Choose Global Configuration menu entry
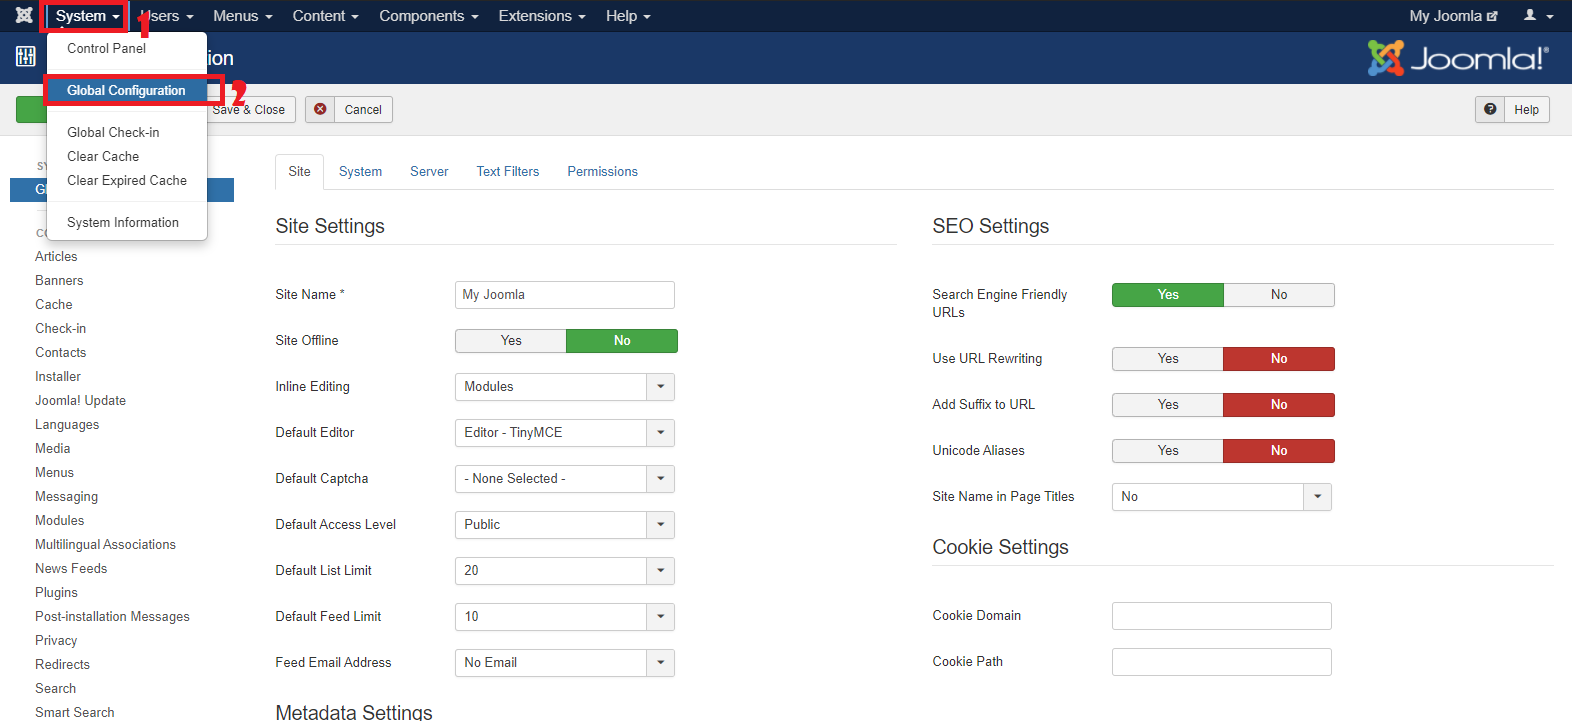The height and width of the screenshot is (721, 1572). (x=127, y=90)
